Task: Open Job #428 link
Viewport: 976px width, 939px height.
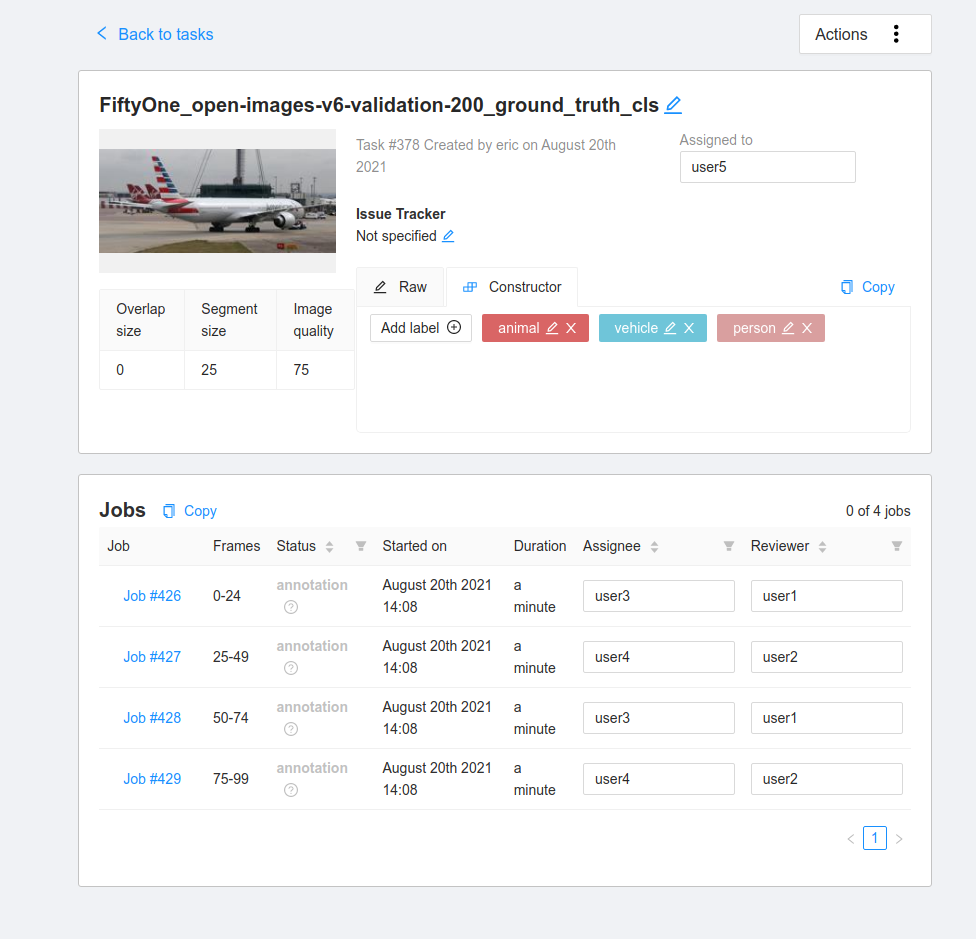Action: click(x=152, y=718)
